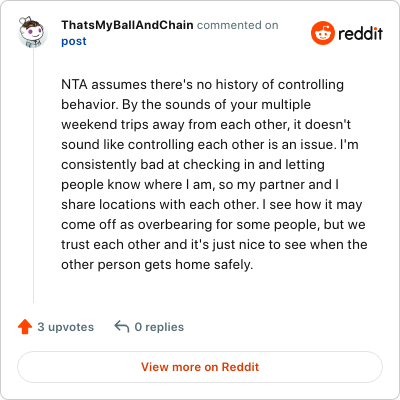Click the line "weekend trips away from each other"

206,125
